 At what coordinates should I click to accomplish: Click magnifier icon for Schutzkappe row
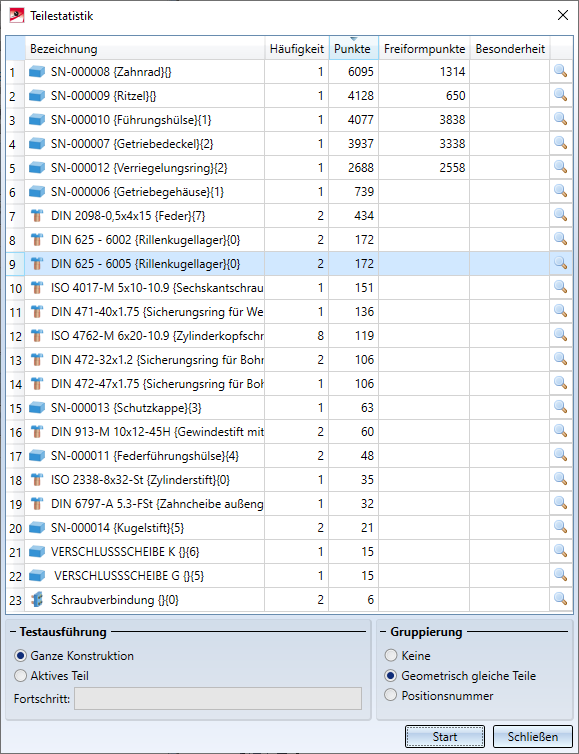(x=560, y=407)
